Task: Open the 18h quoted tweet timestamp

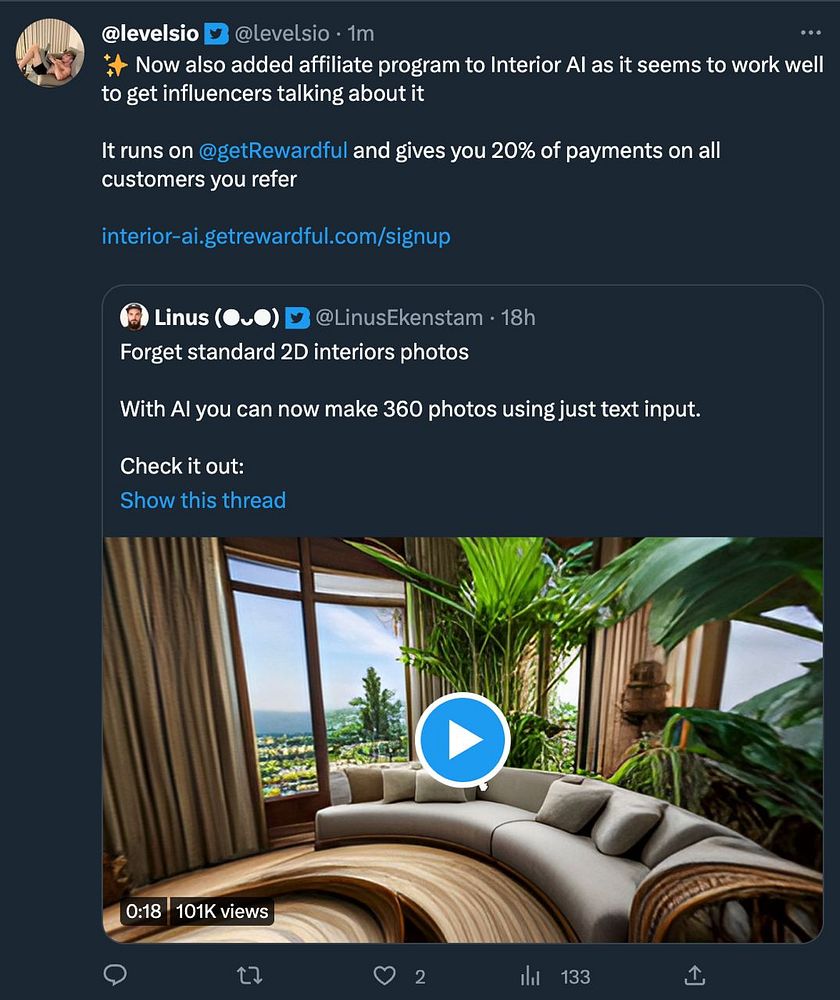Action: click(x=518, y=318)
